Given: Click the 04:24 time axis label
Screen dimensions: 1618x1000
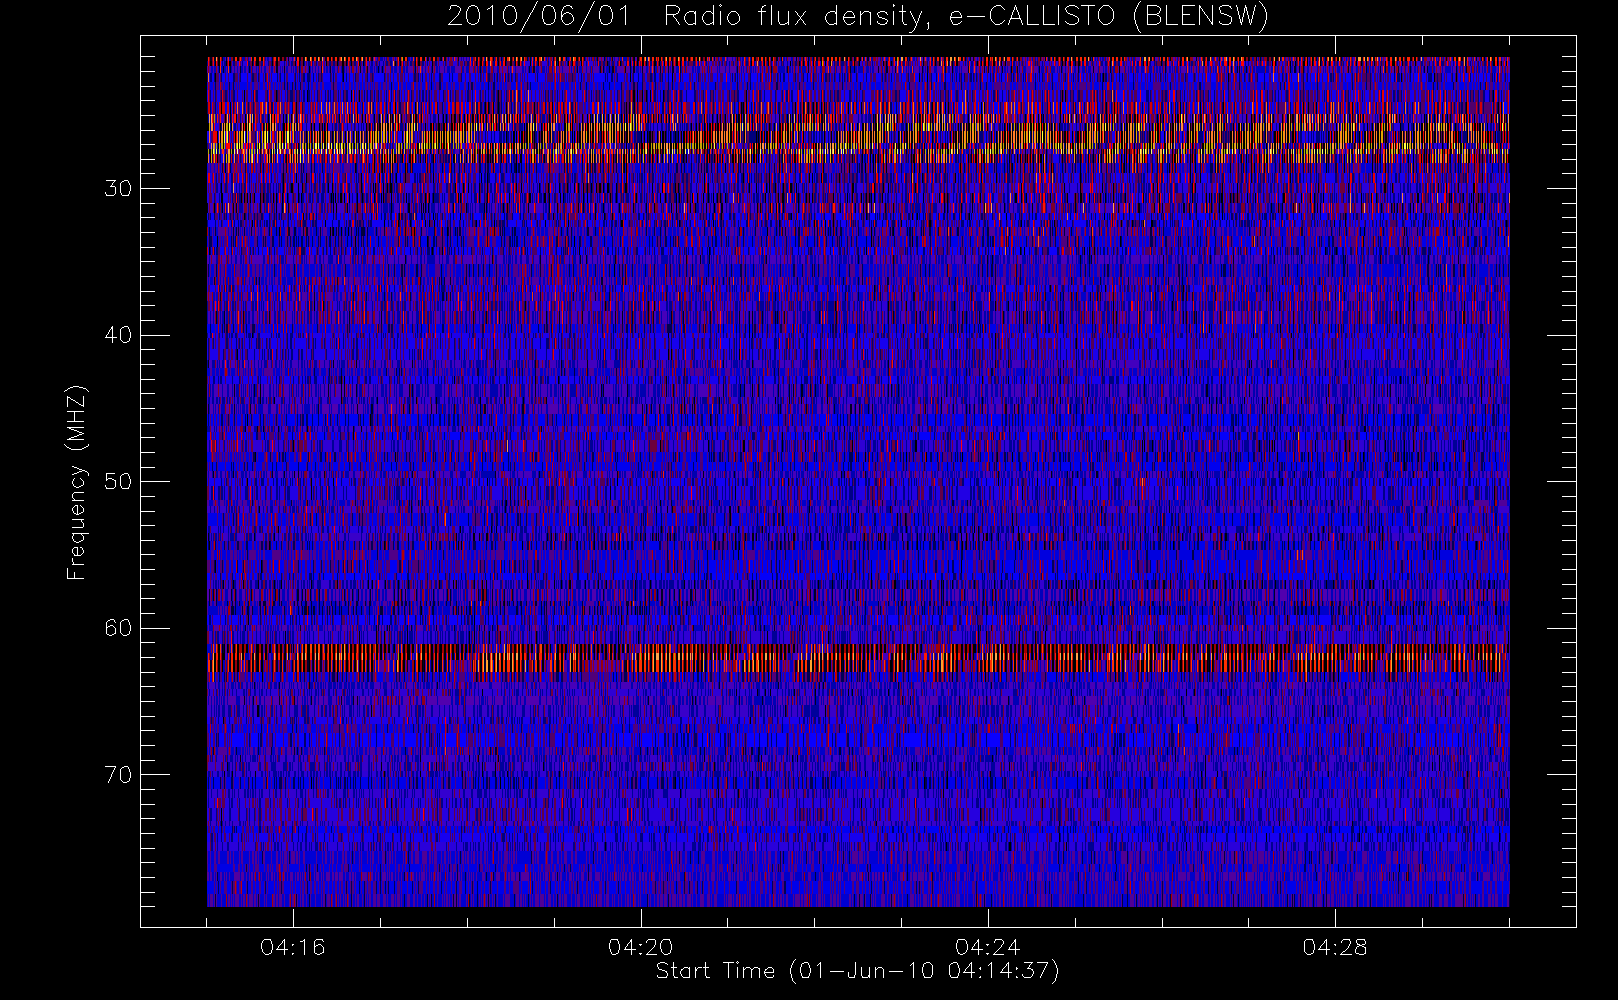Looking at the screenshot, I should (988, 947).
